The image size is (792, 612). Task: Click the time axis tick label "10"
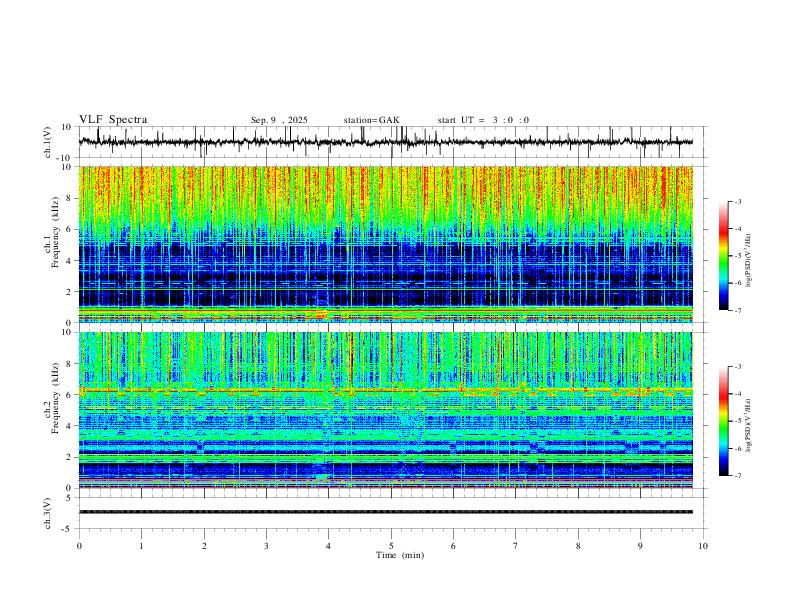click(703, 546)
